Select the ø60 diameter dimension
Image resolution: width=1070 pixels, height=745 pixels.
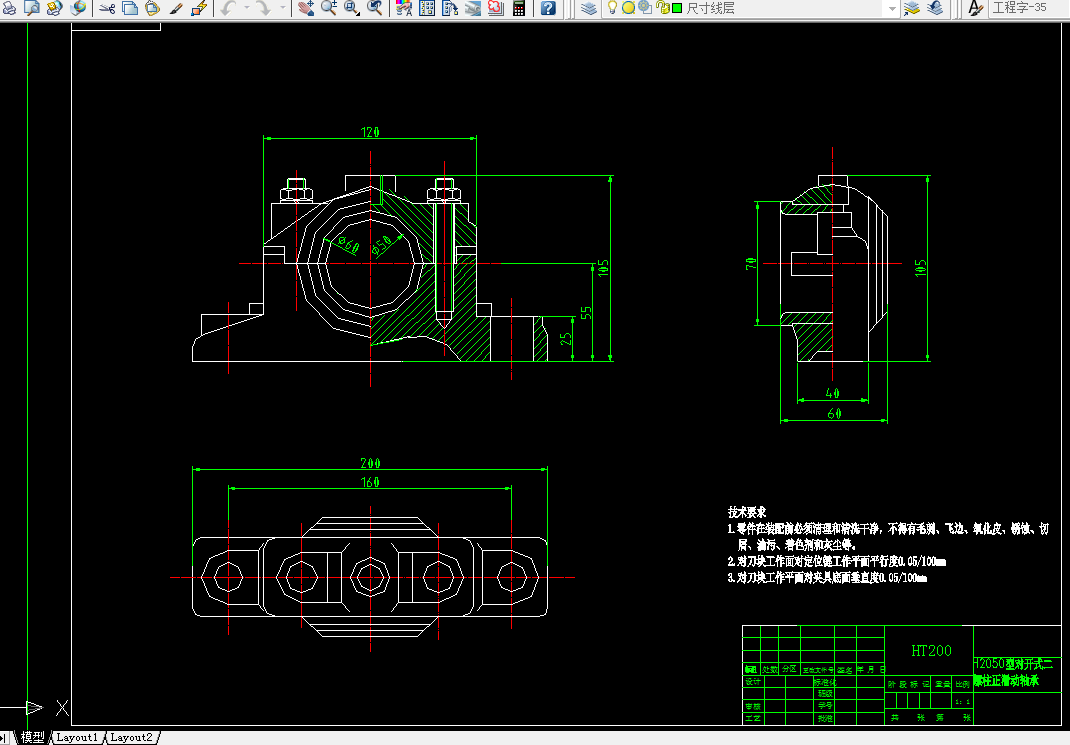click(348, 244)
